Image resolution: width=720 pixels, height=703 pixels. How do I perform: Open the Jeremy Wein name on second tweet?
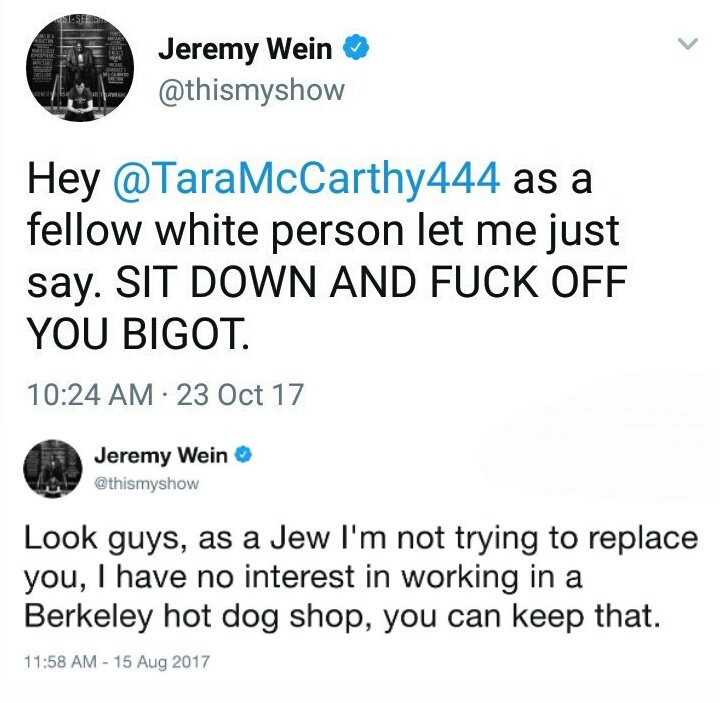161,456
